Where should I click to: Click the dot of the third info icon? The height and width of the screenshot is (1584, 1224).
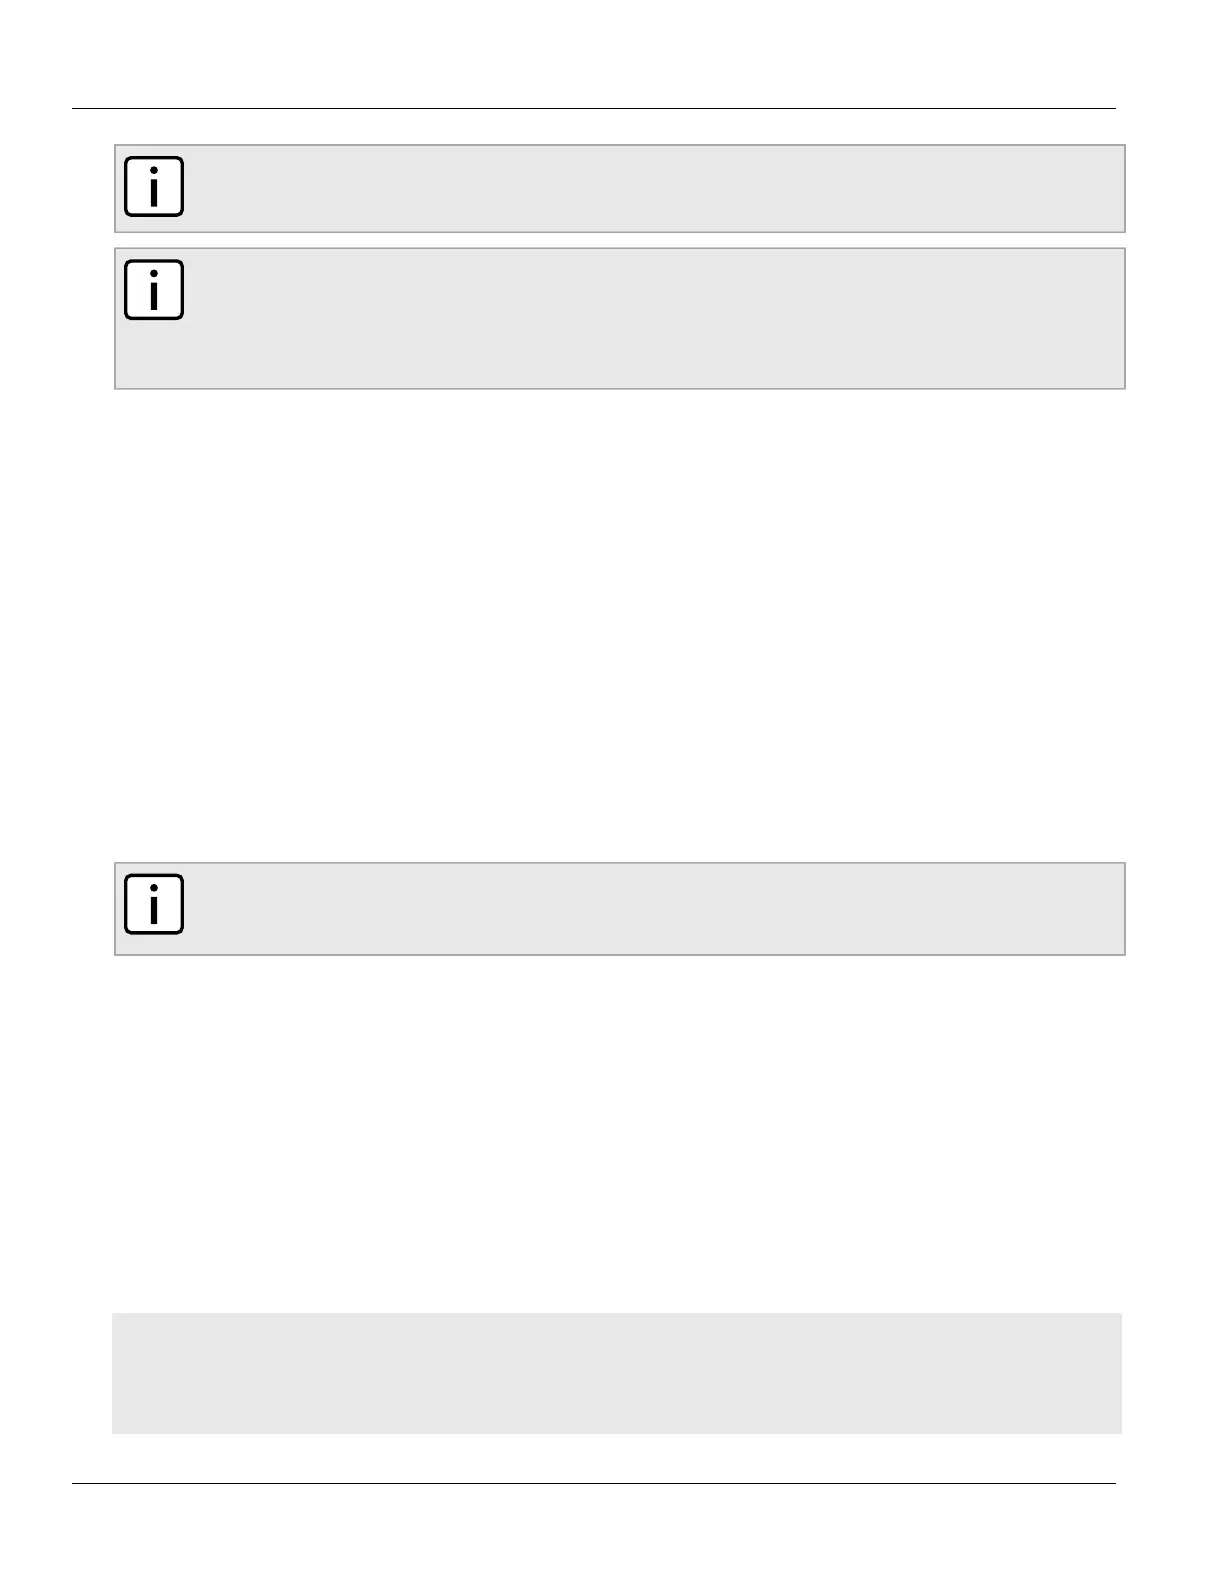click(x=153, y=890)
